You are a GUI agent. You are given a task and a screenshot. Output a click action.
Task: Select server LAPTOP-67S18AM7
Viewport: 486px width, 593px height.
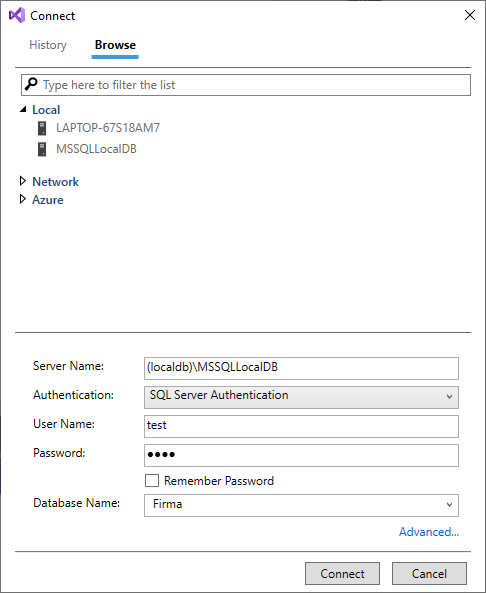pos(108,128)
